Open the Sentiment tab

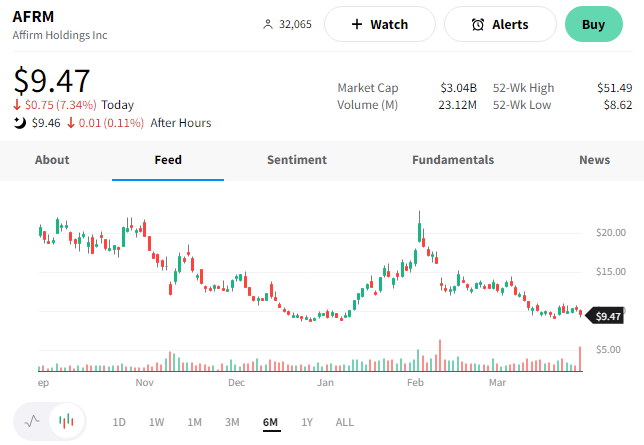pyautogui.click(x=297, y=160)
